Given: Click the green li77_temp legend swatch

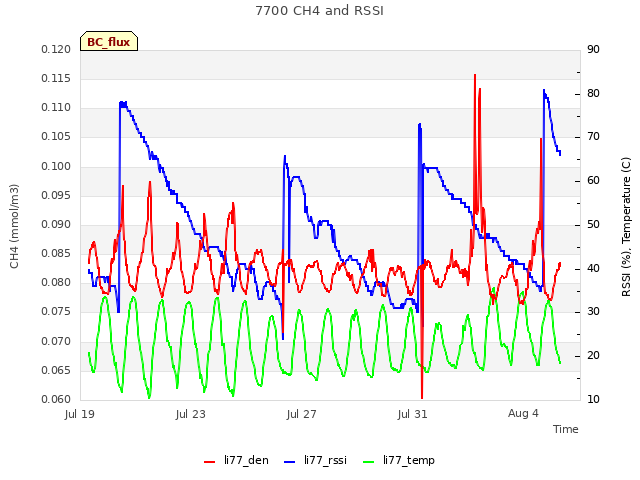Looking at the screenshot, I should (x=368, y=462).
